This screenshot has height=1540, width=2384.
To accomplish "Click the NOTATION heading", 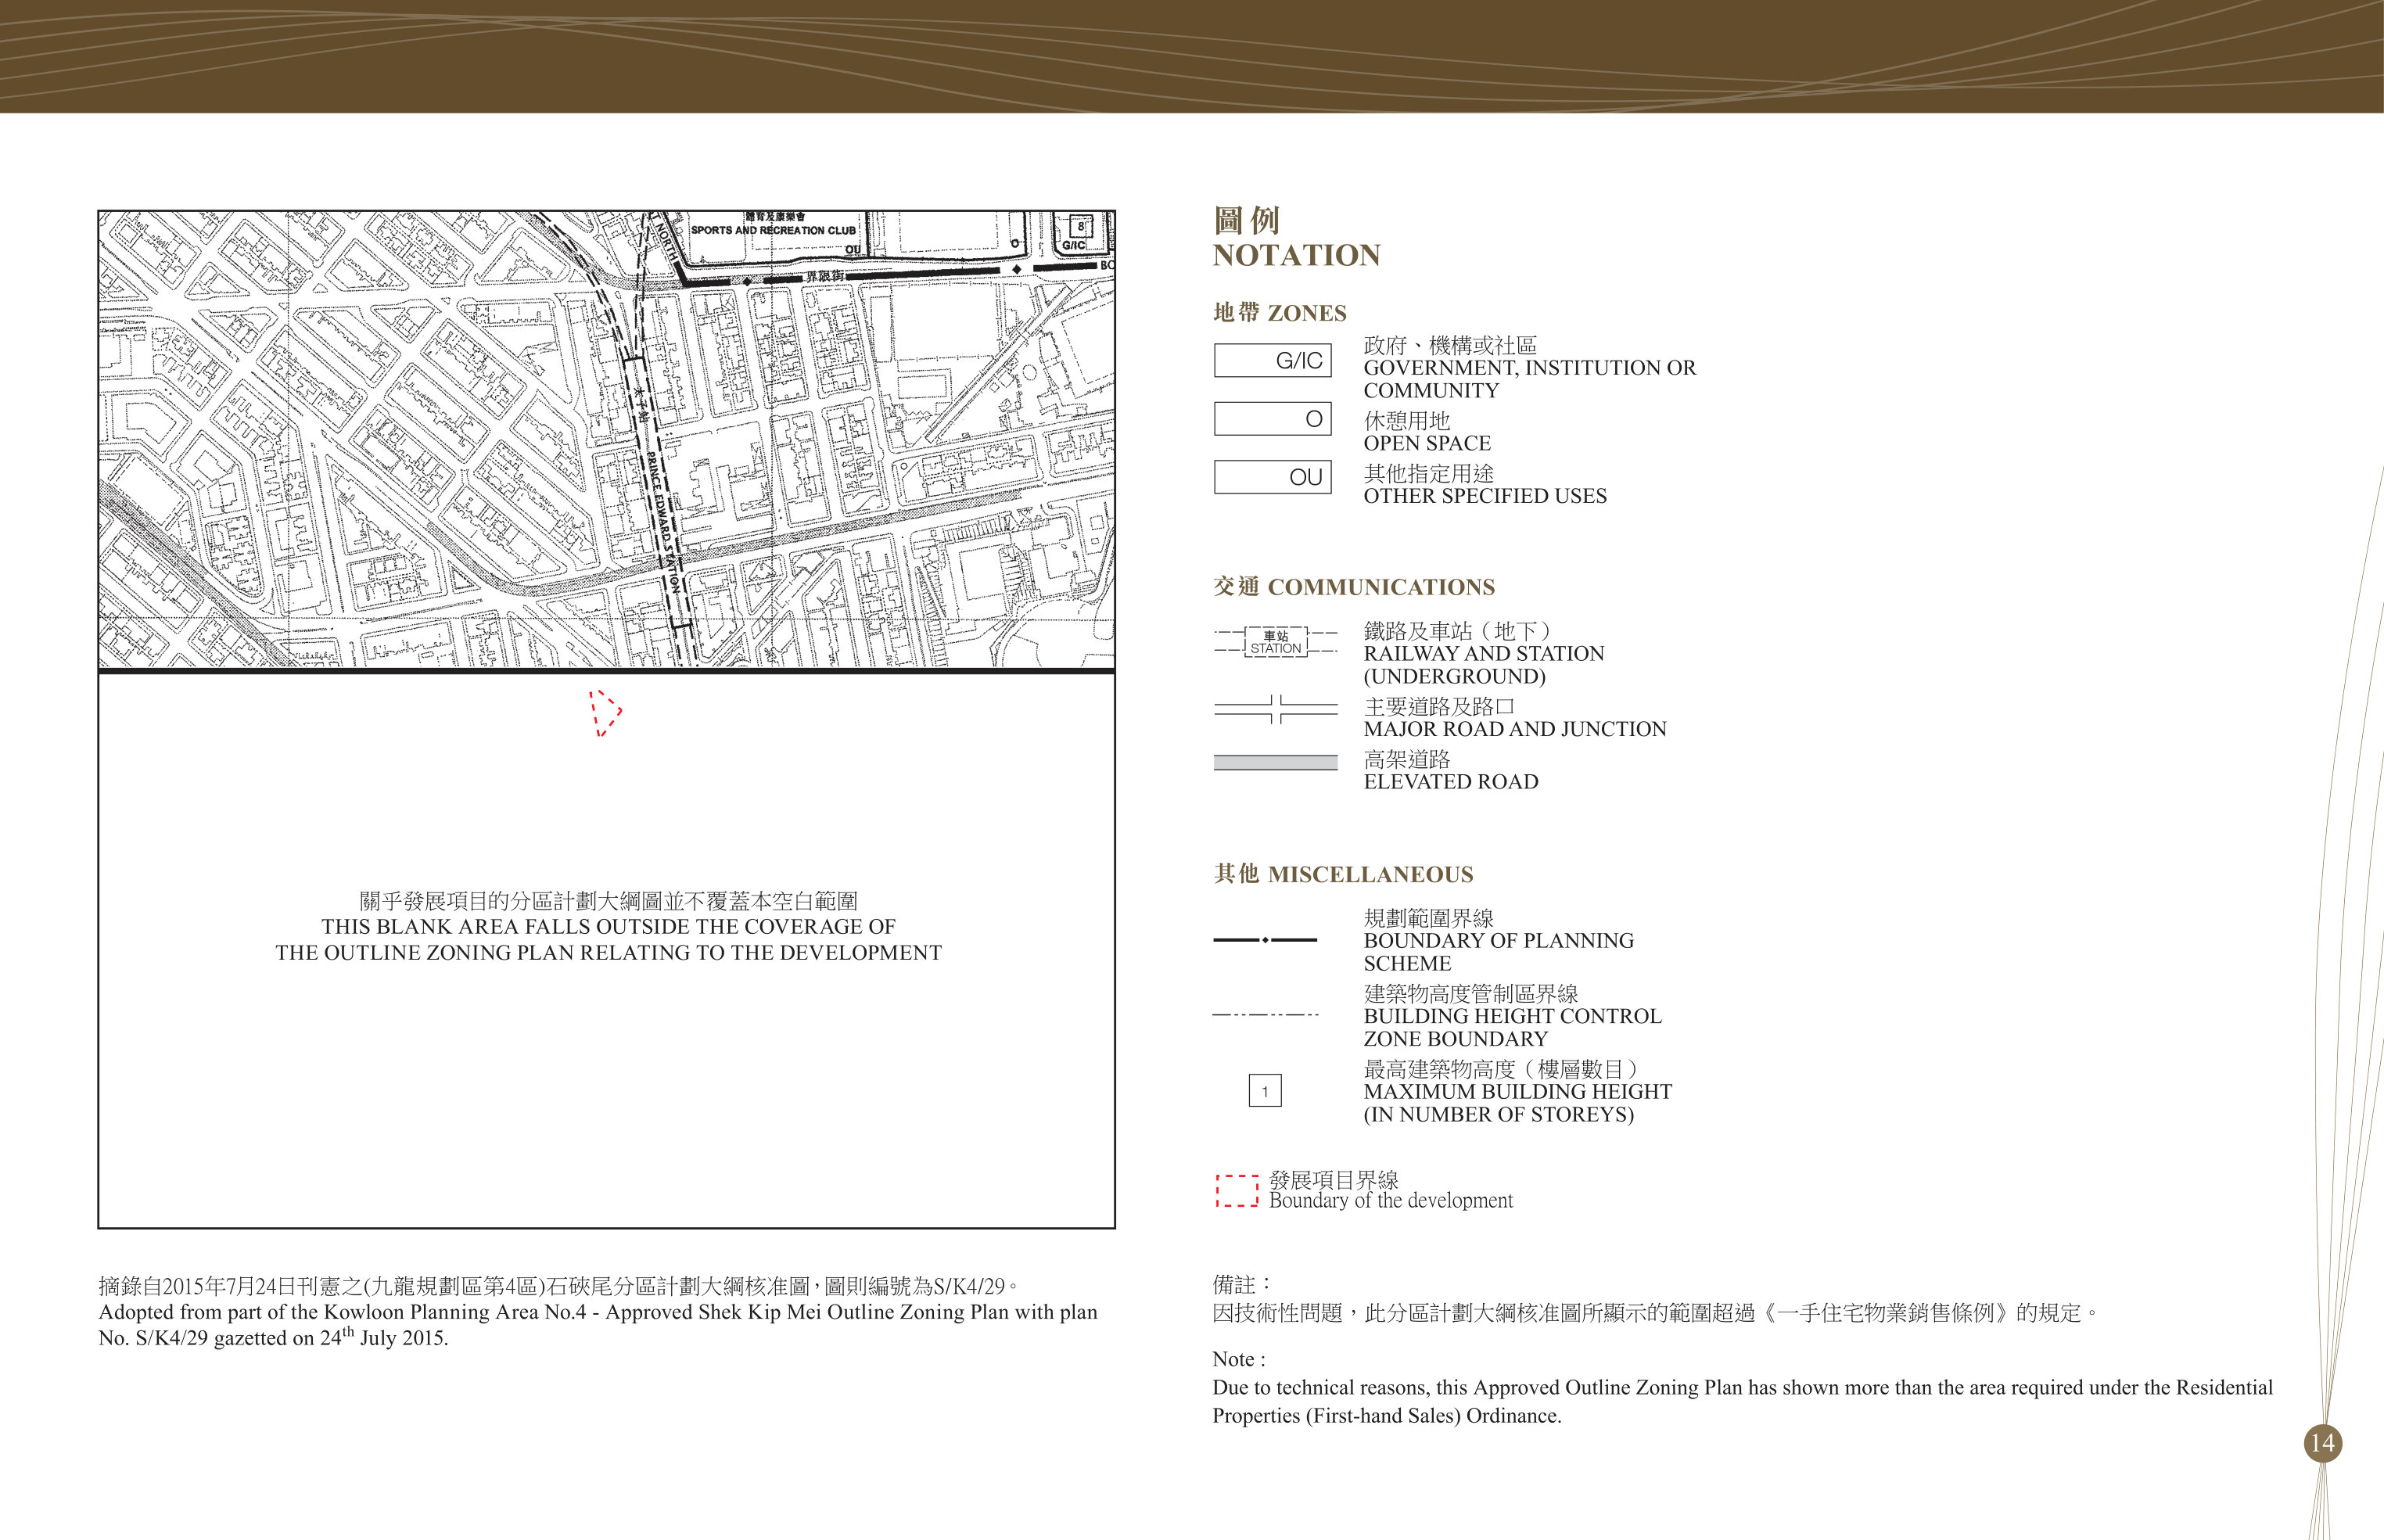I will (1296, 256).
